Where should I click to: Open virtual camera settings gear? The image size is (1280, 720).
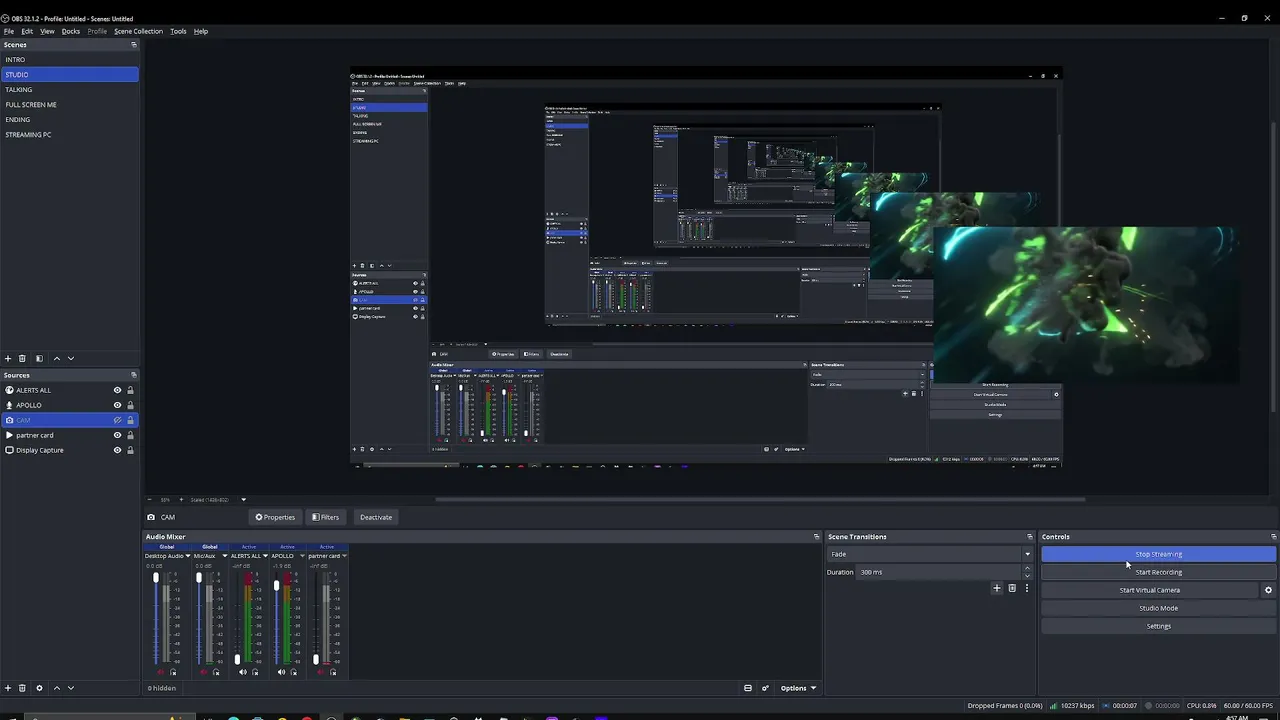click(1268, 590)
